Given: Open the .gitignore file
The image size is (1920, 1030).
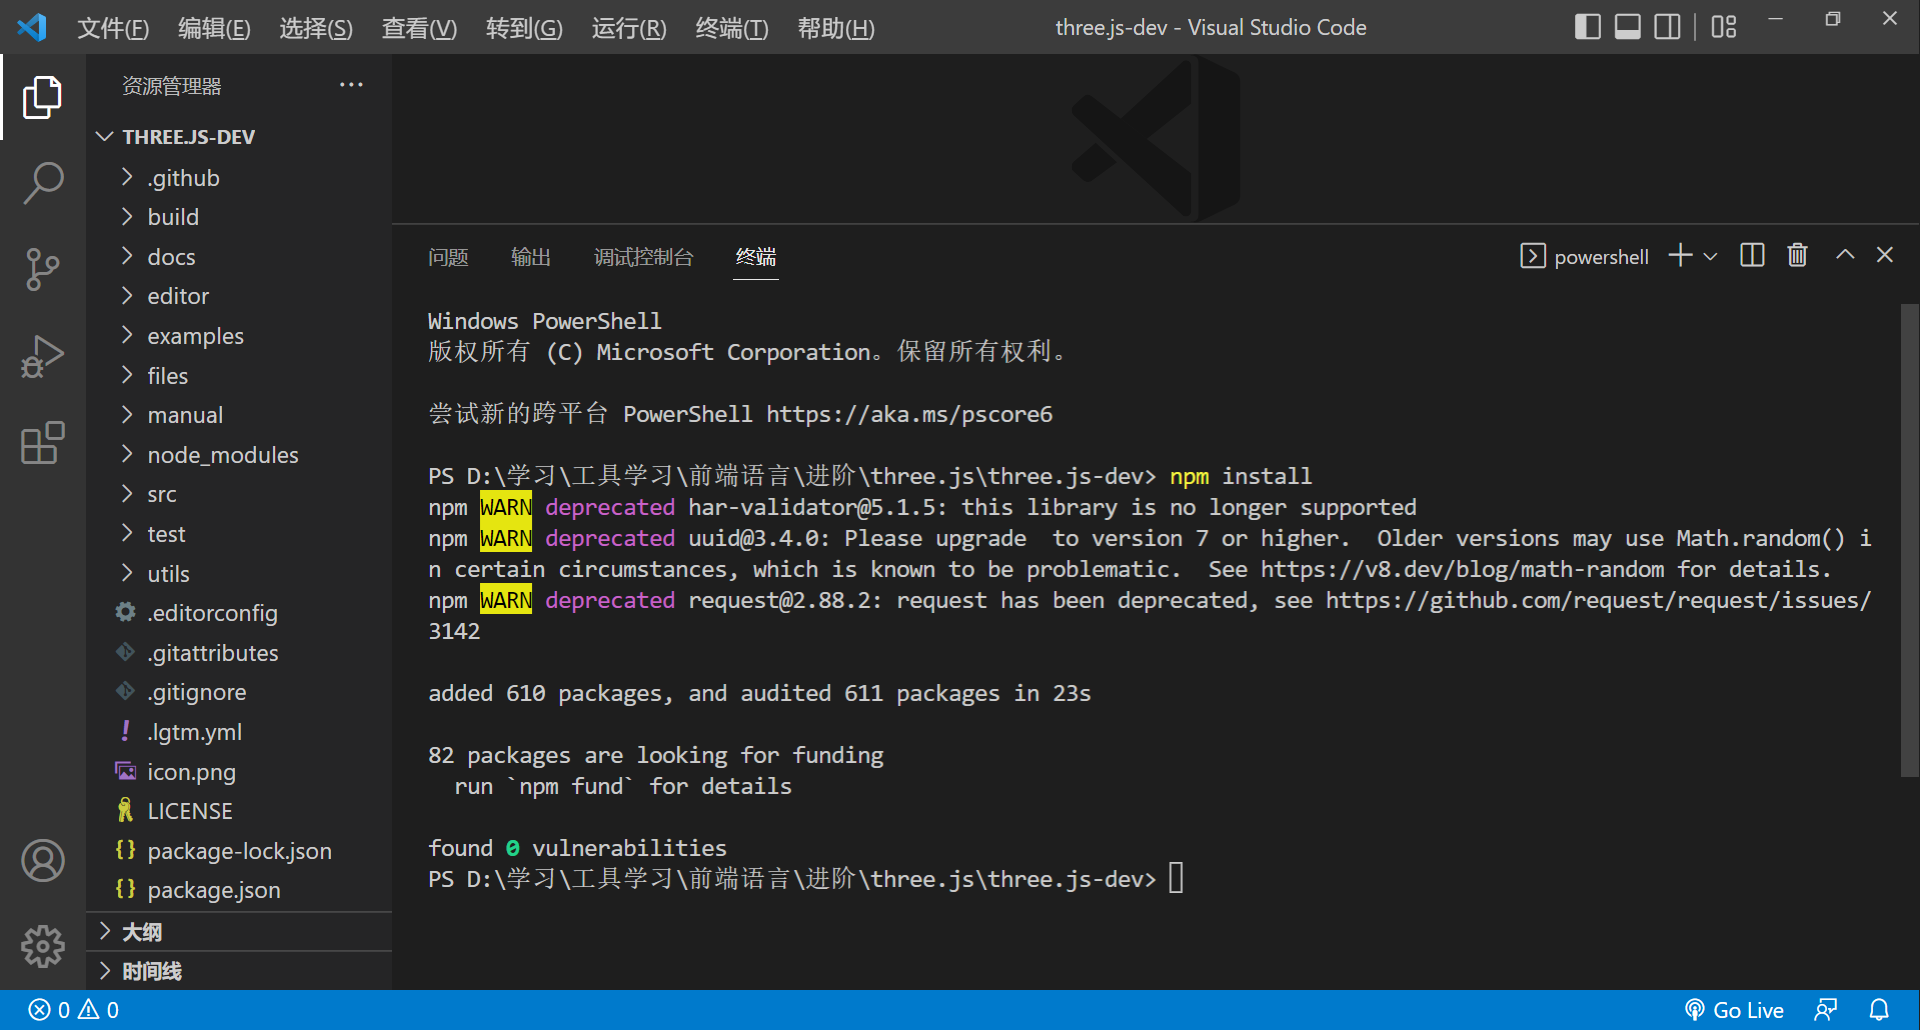Looking at the screenshot, I should 239,692.
